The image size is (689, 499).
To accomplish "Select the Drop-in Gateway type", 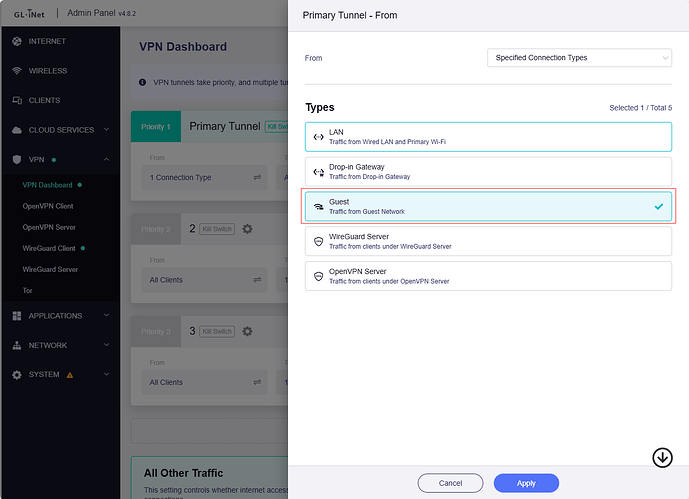I will (488, 172).
